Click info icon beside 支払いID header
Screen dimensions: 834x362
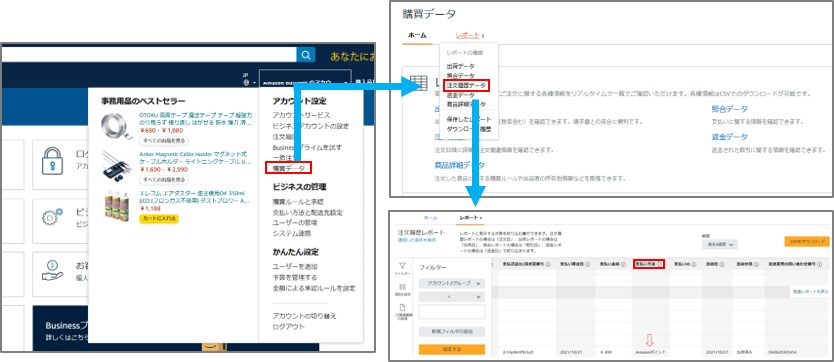click(x=694, y=264)
